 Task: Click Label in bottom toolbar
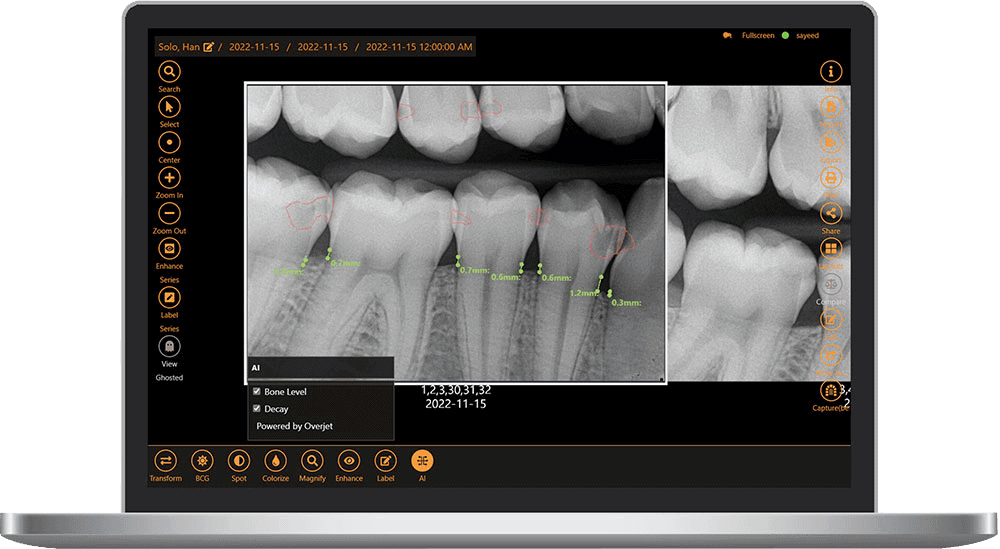pyautogui.click(x=386, y=460)
